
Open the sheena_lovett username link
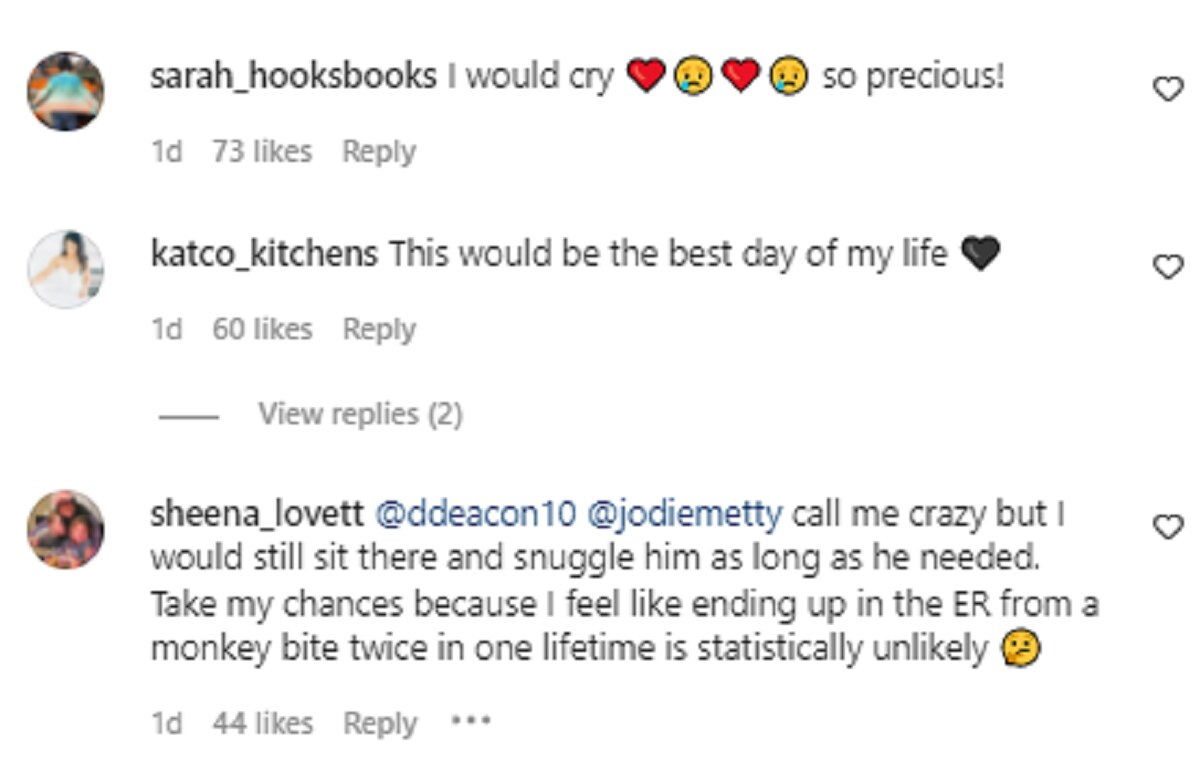click(255, 515)
